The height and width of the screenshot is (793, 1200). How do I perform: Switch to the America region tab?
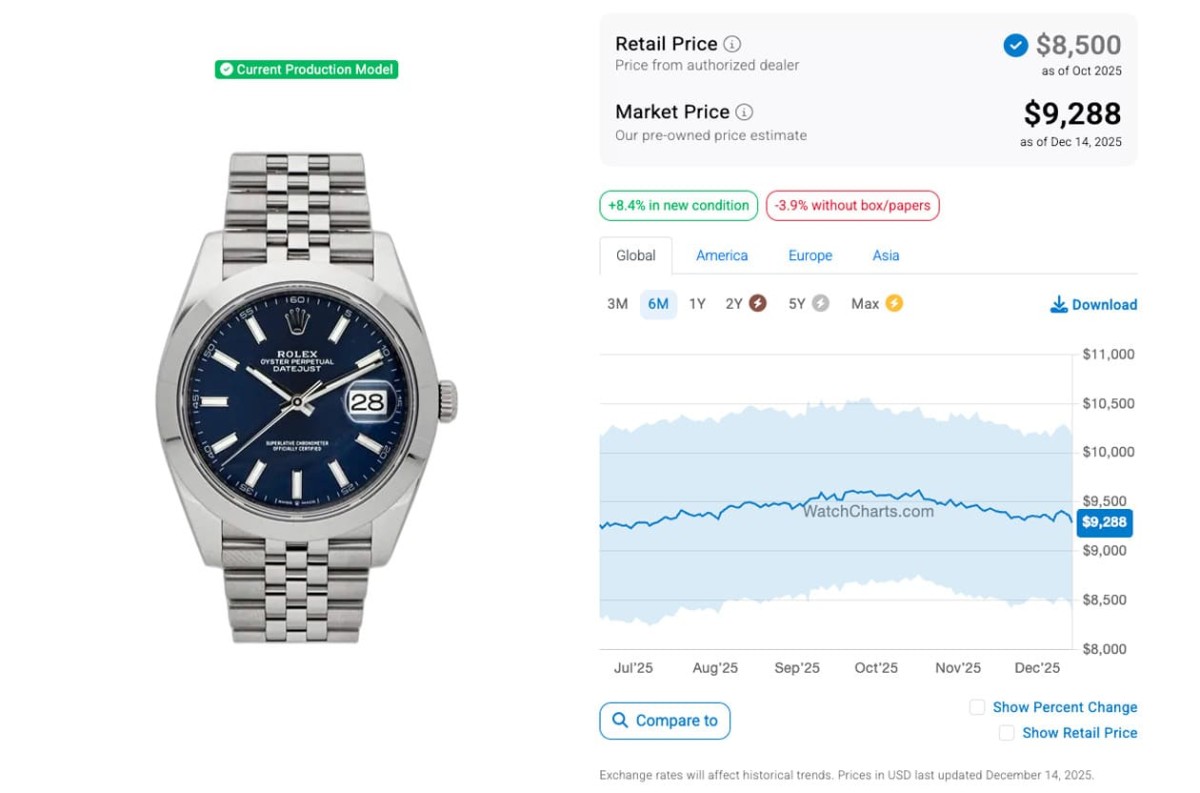tap(722, 255)
